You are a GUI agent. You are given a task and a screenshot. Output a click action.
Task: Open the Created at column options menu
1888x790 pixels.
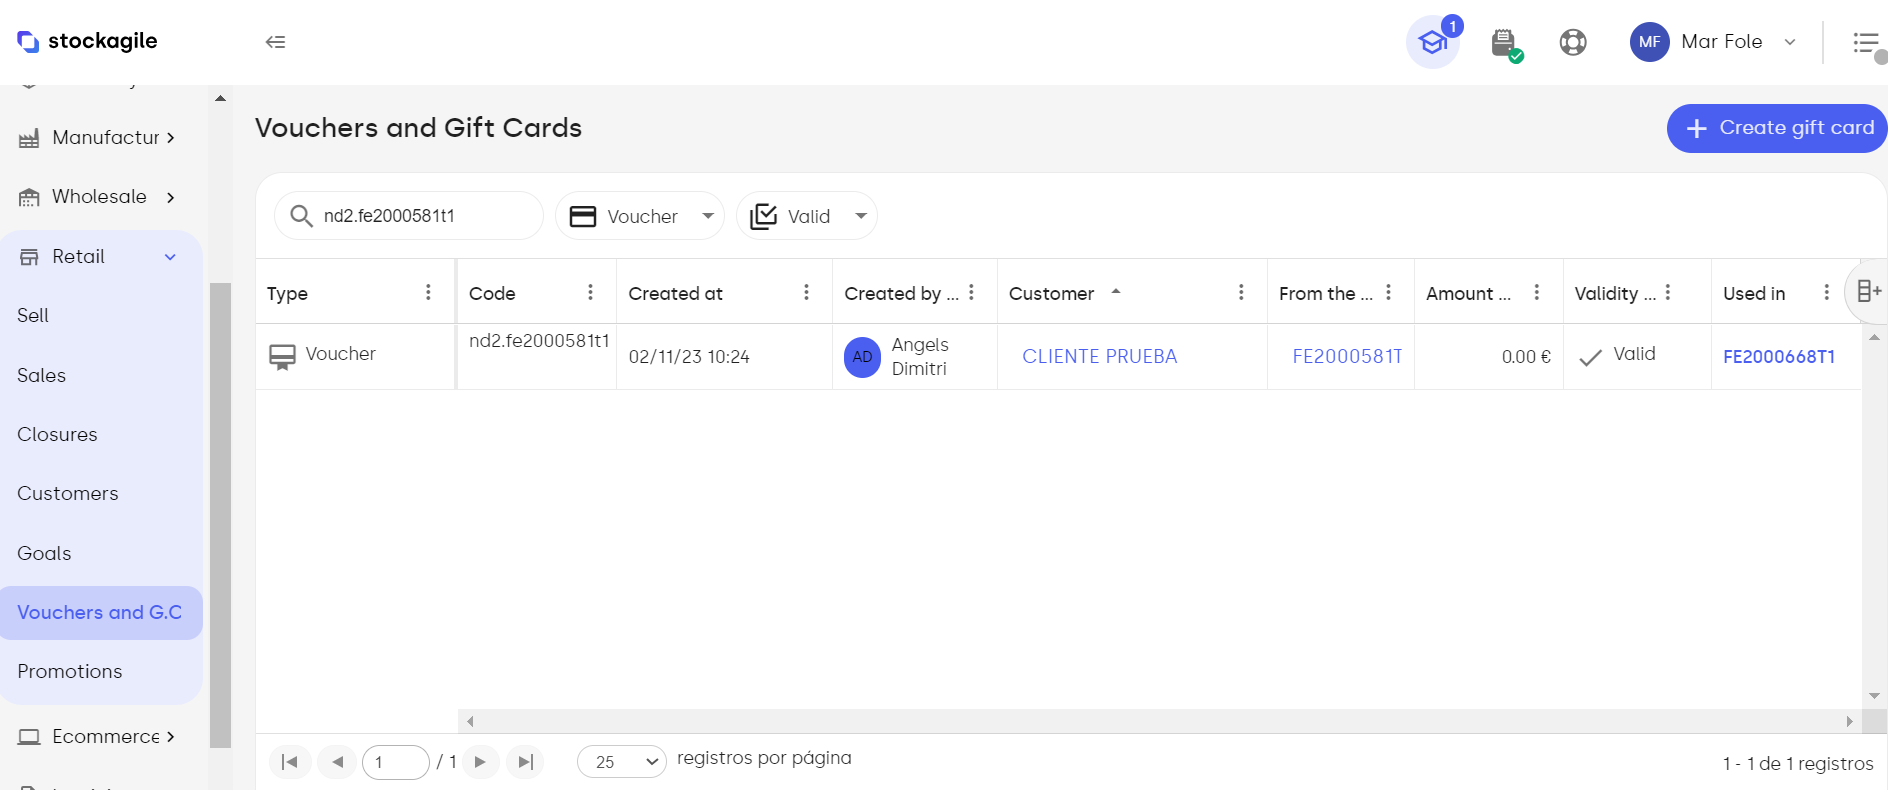(806, 292)
